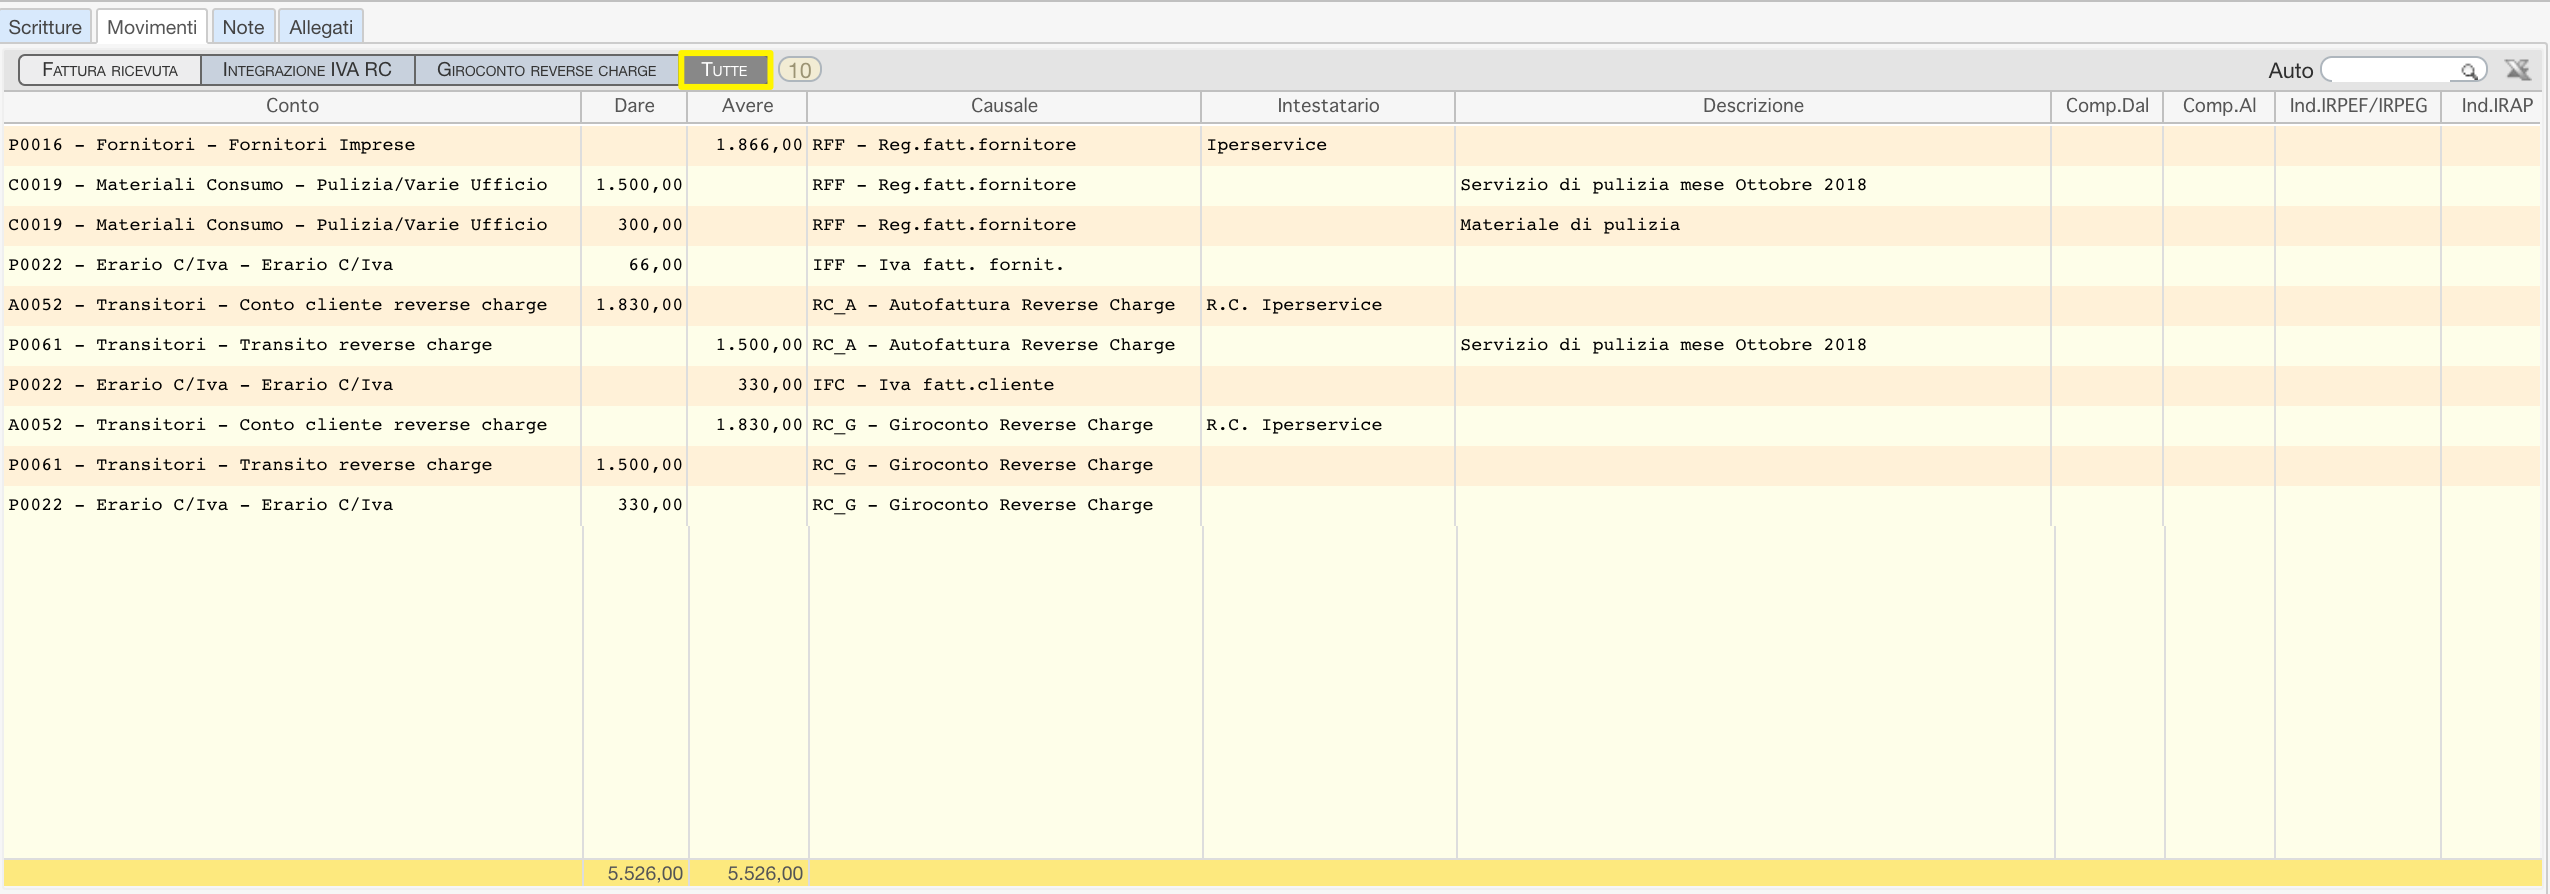Image resolution: width=2550 pixels, height=894 pixels.
Task: Click the Dare value 330,00 in the last row
Action: (650, 505)
